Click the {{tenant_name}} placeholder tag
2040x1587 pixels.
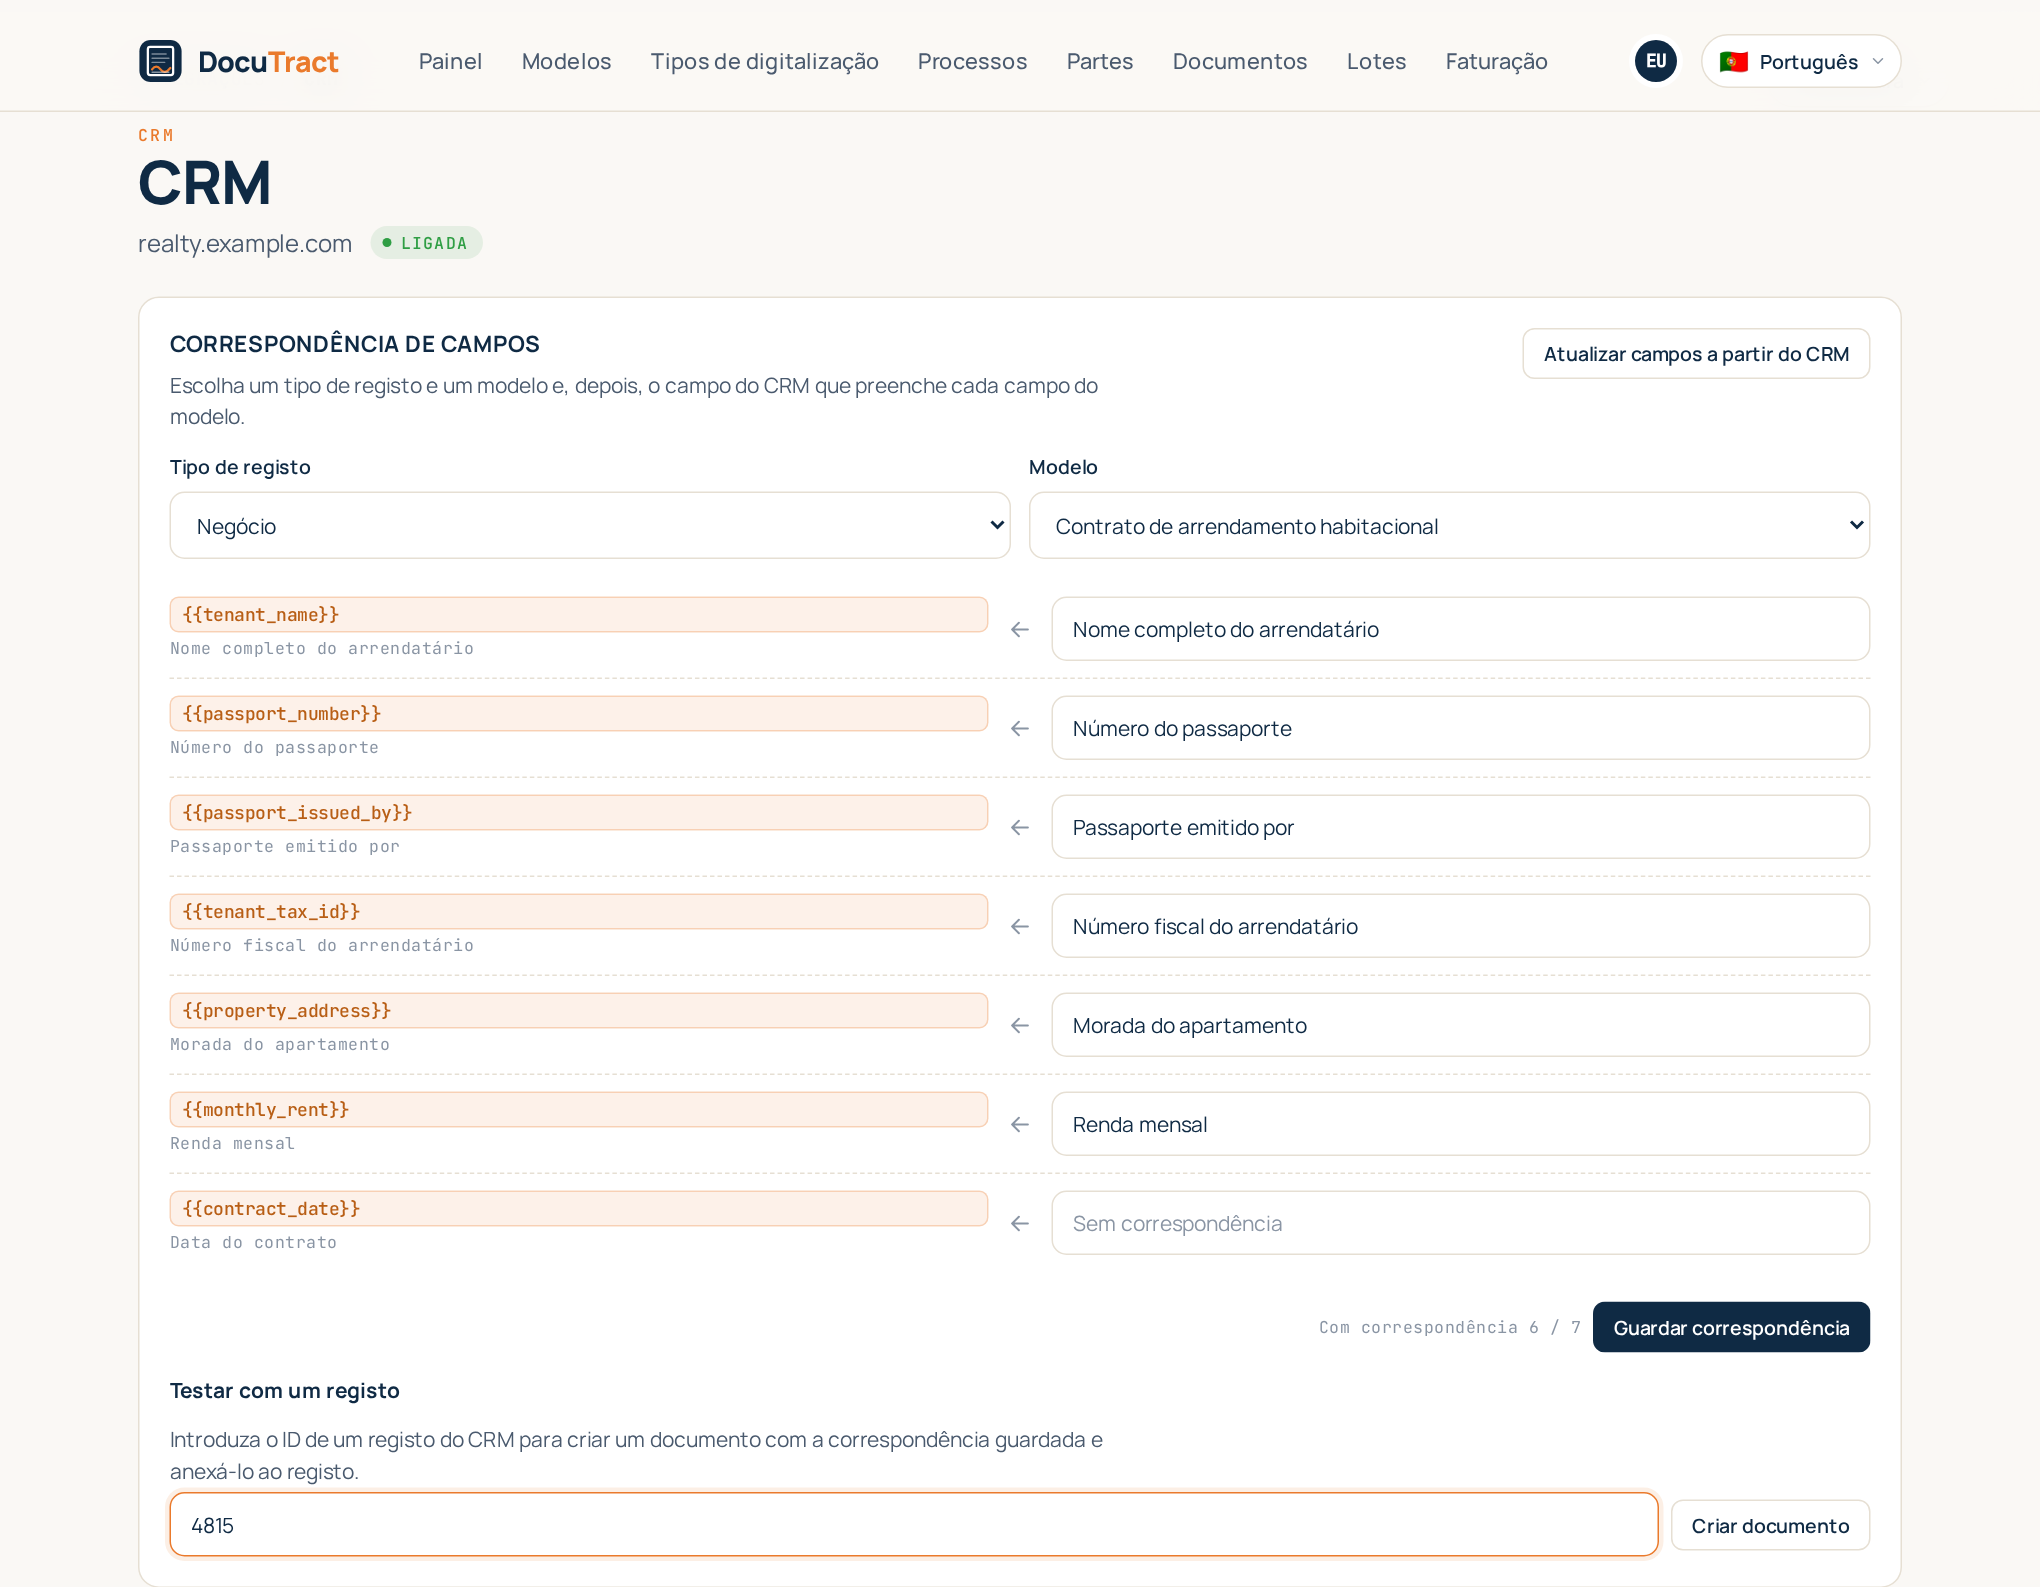pyautogui.click(x=578, y=614)
